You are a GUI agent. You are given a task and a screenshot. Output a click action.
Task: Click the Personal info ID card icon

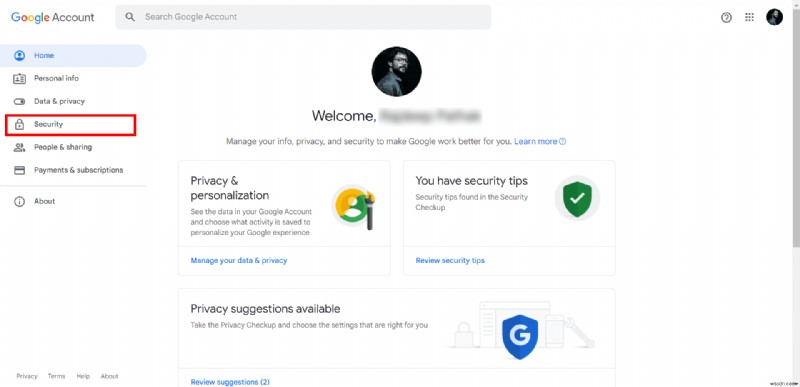point(19,79)
